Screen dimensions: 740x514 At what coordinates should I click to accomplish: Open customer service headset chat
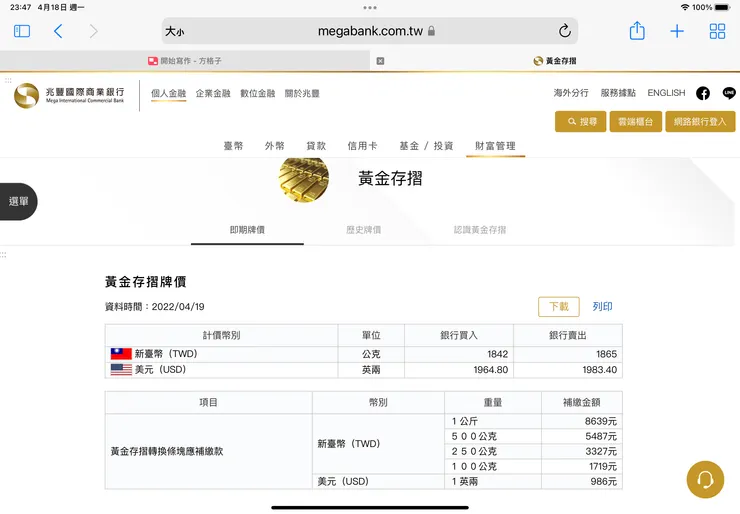(705, 480)
